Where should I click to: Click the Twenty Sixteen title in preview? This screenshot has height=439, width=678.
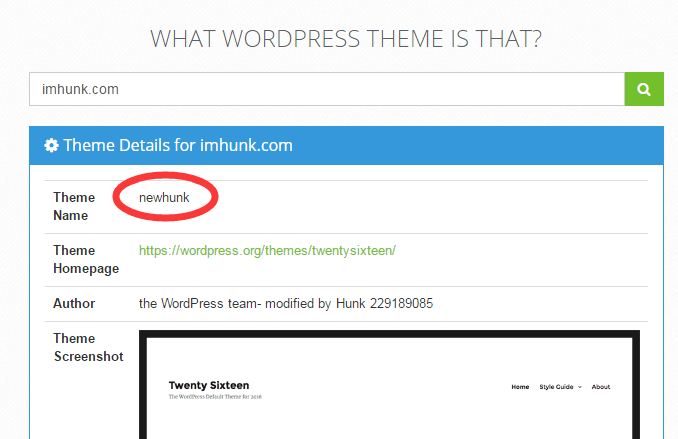coord(209,385)
